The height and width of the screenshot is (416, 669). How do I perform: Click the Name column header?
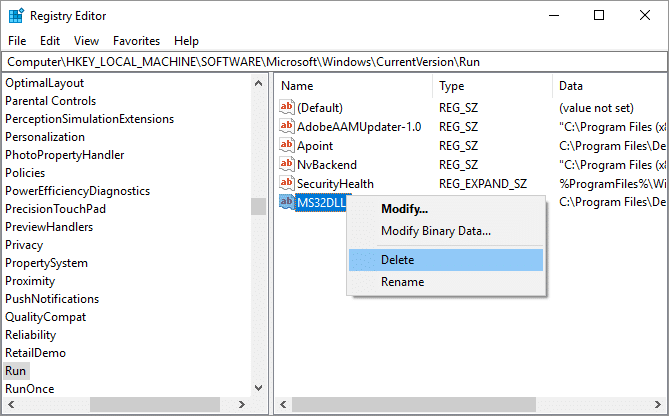[x=297, y=87]
